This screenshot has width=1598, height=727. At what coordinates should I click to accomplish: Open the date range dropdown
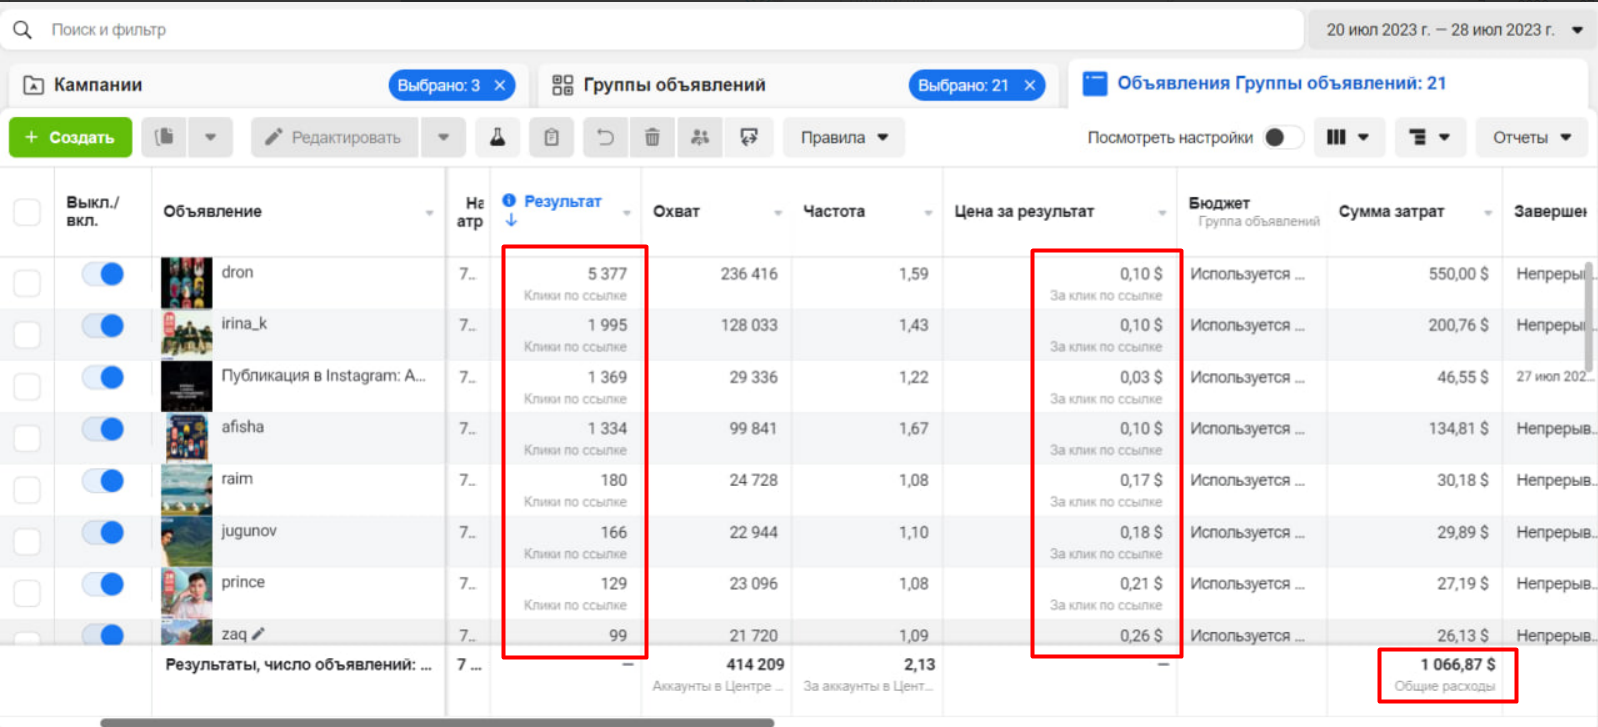coord(1453,30)
